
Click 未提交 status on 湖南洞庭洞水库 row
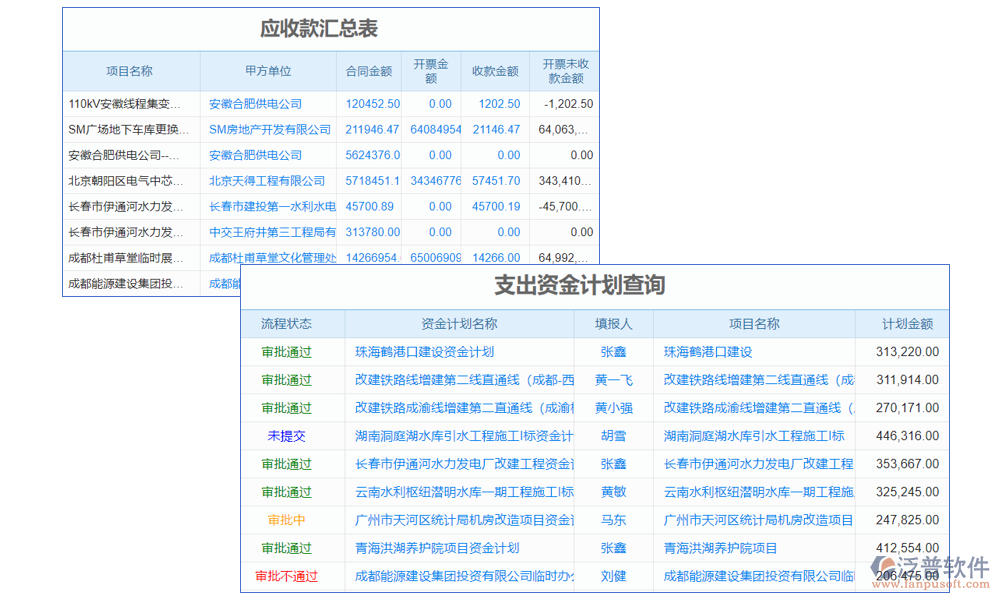(x=287, y=436)
